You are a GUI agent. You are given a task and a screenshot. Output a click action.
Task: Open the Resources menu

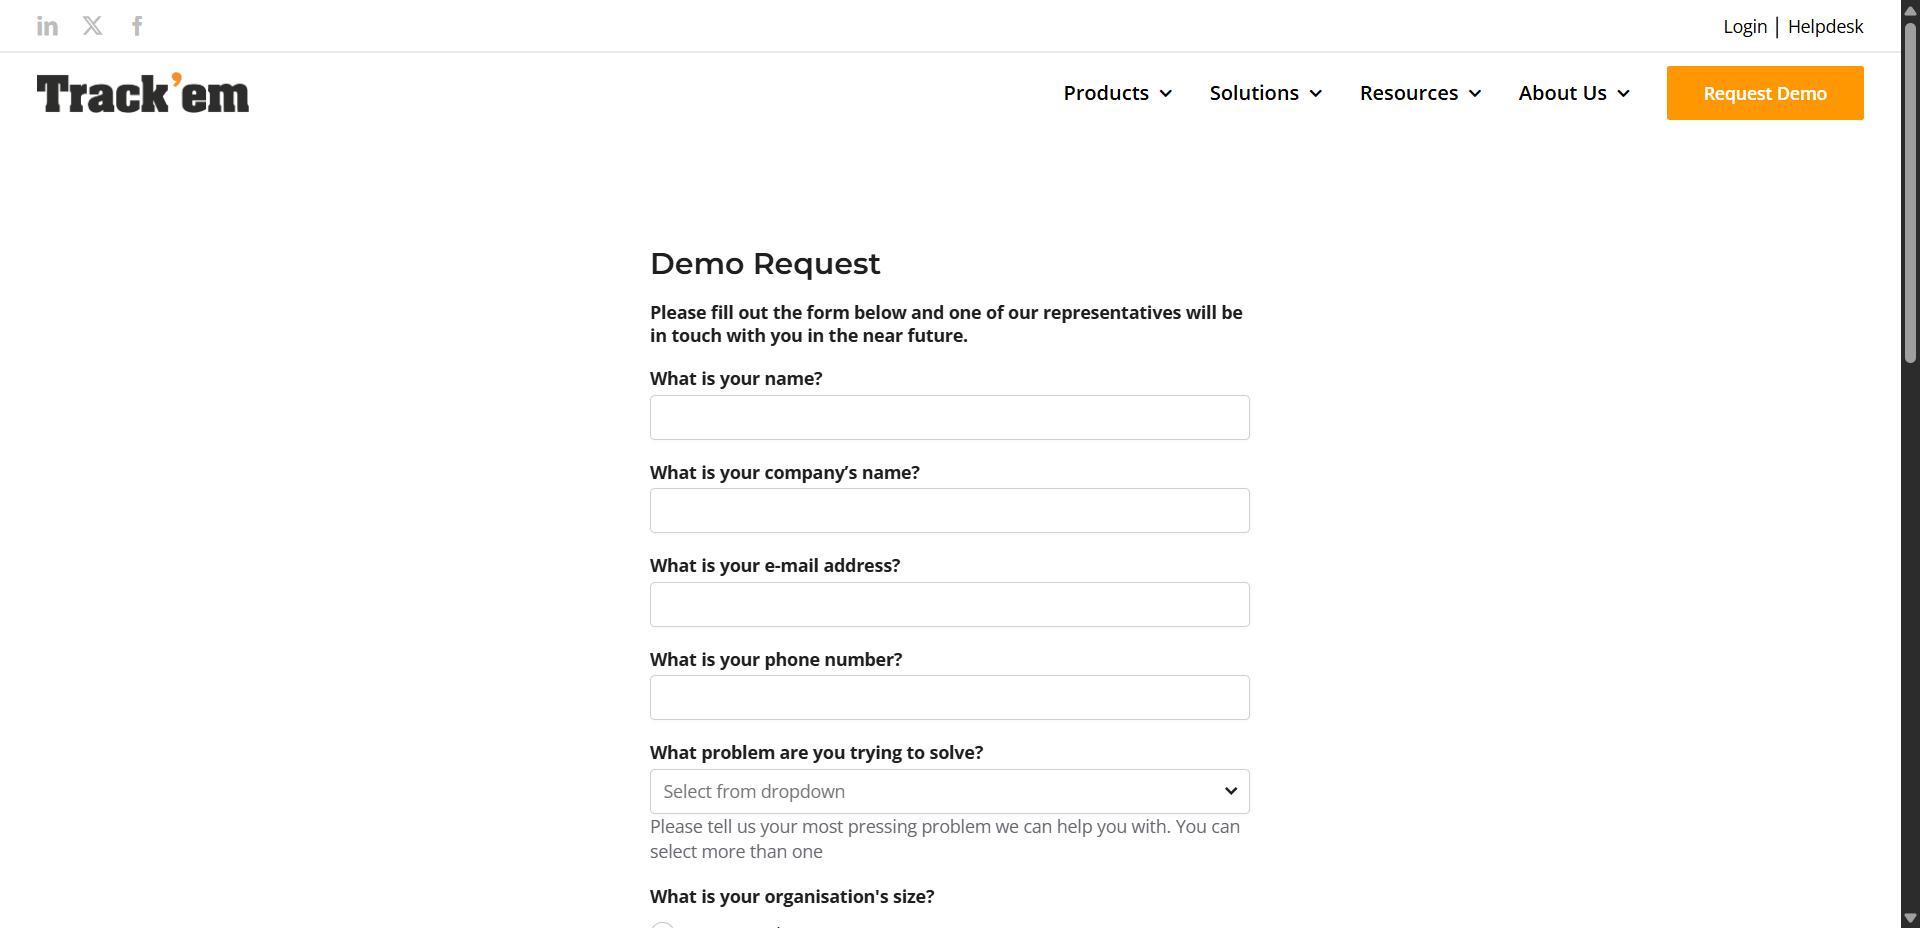(x=1420, y=93)
